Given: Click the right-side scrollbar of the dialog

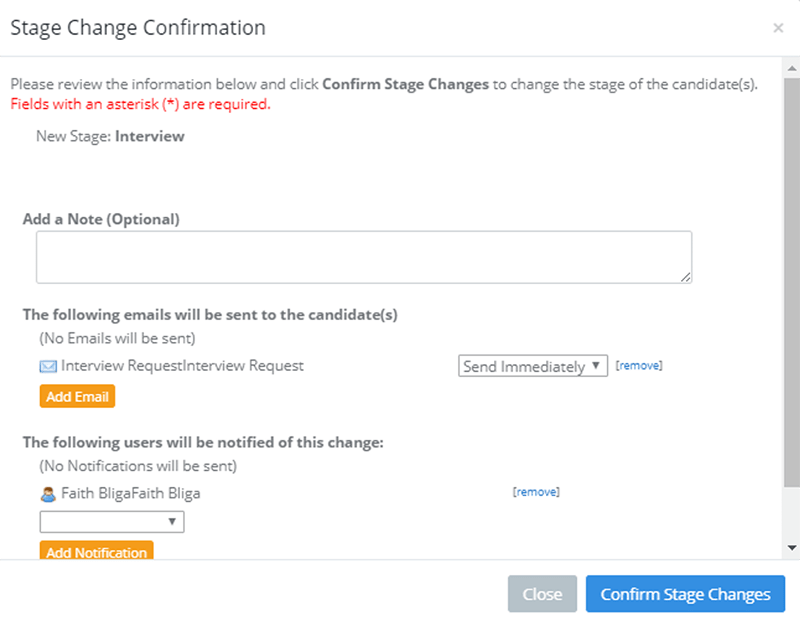Looking at the screenshot, I should coord(792,300).
